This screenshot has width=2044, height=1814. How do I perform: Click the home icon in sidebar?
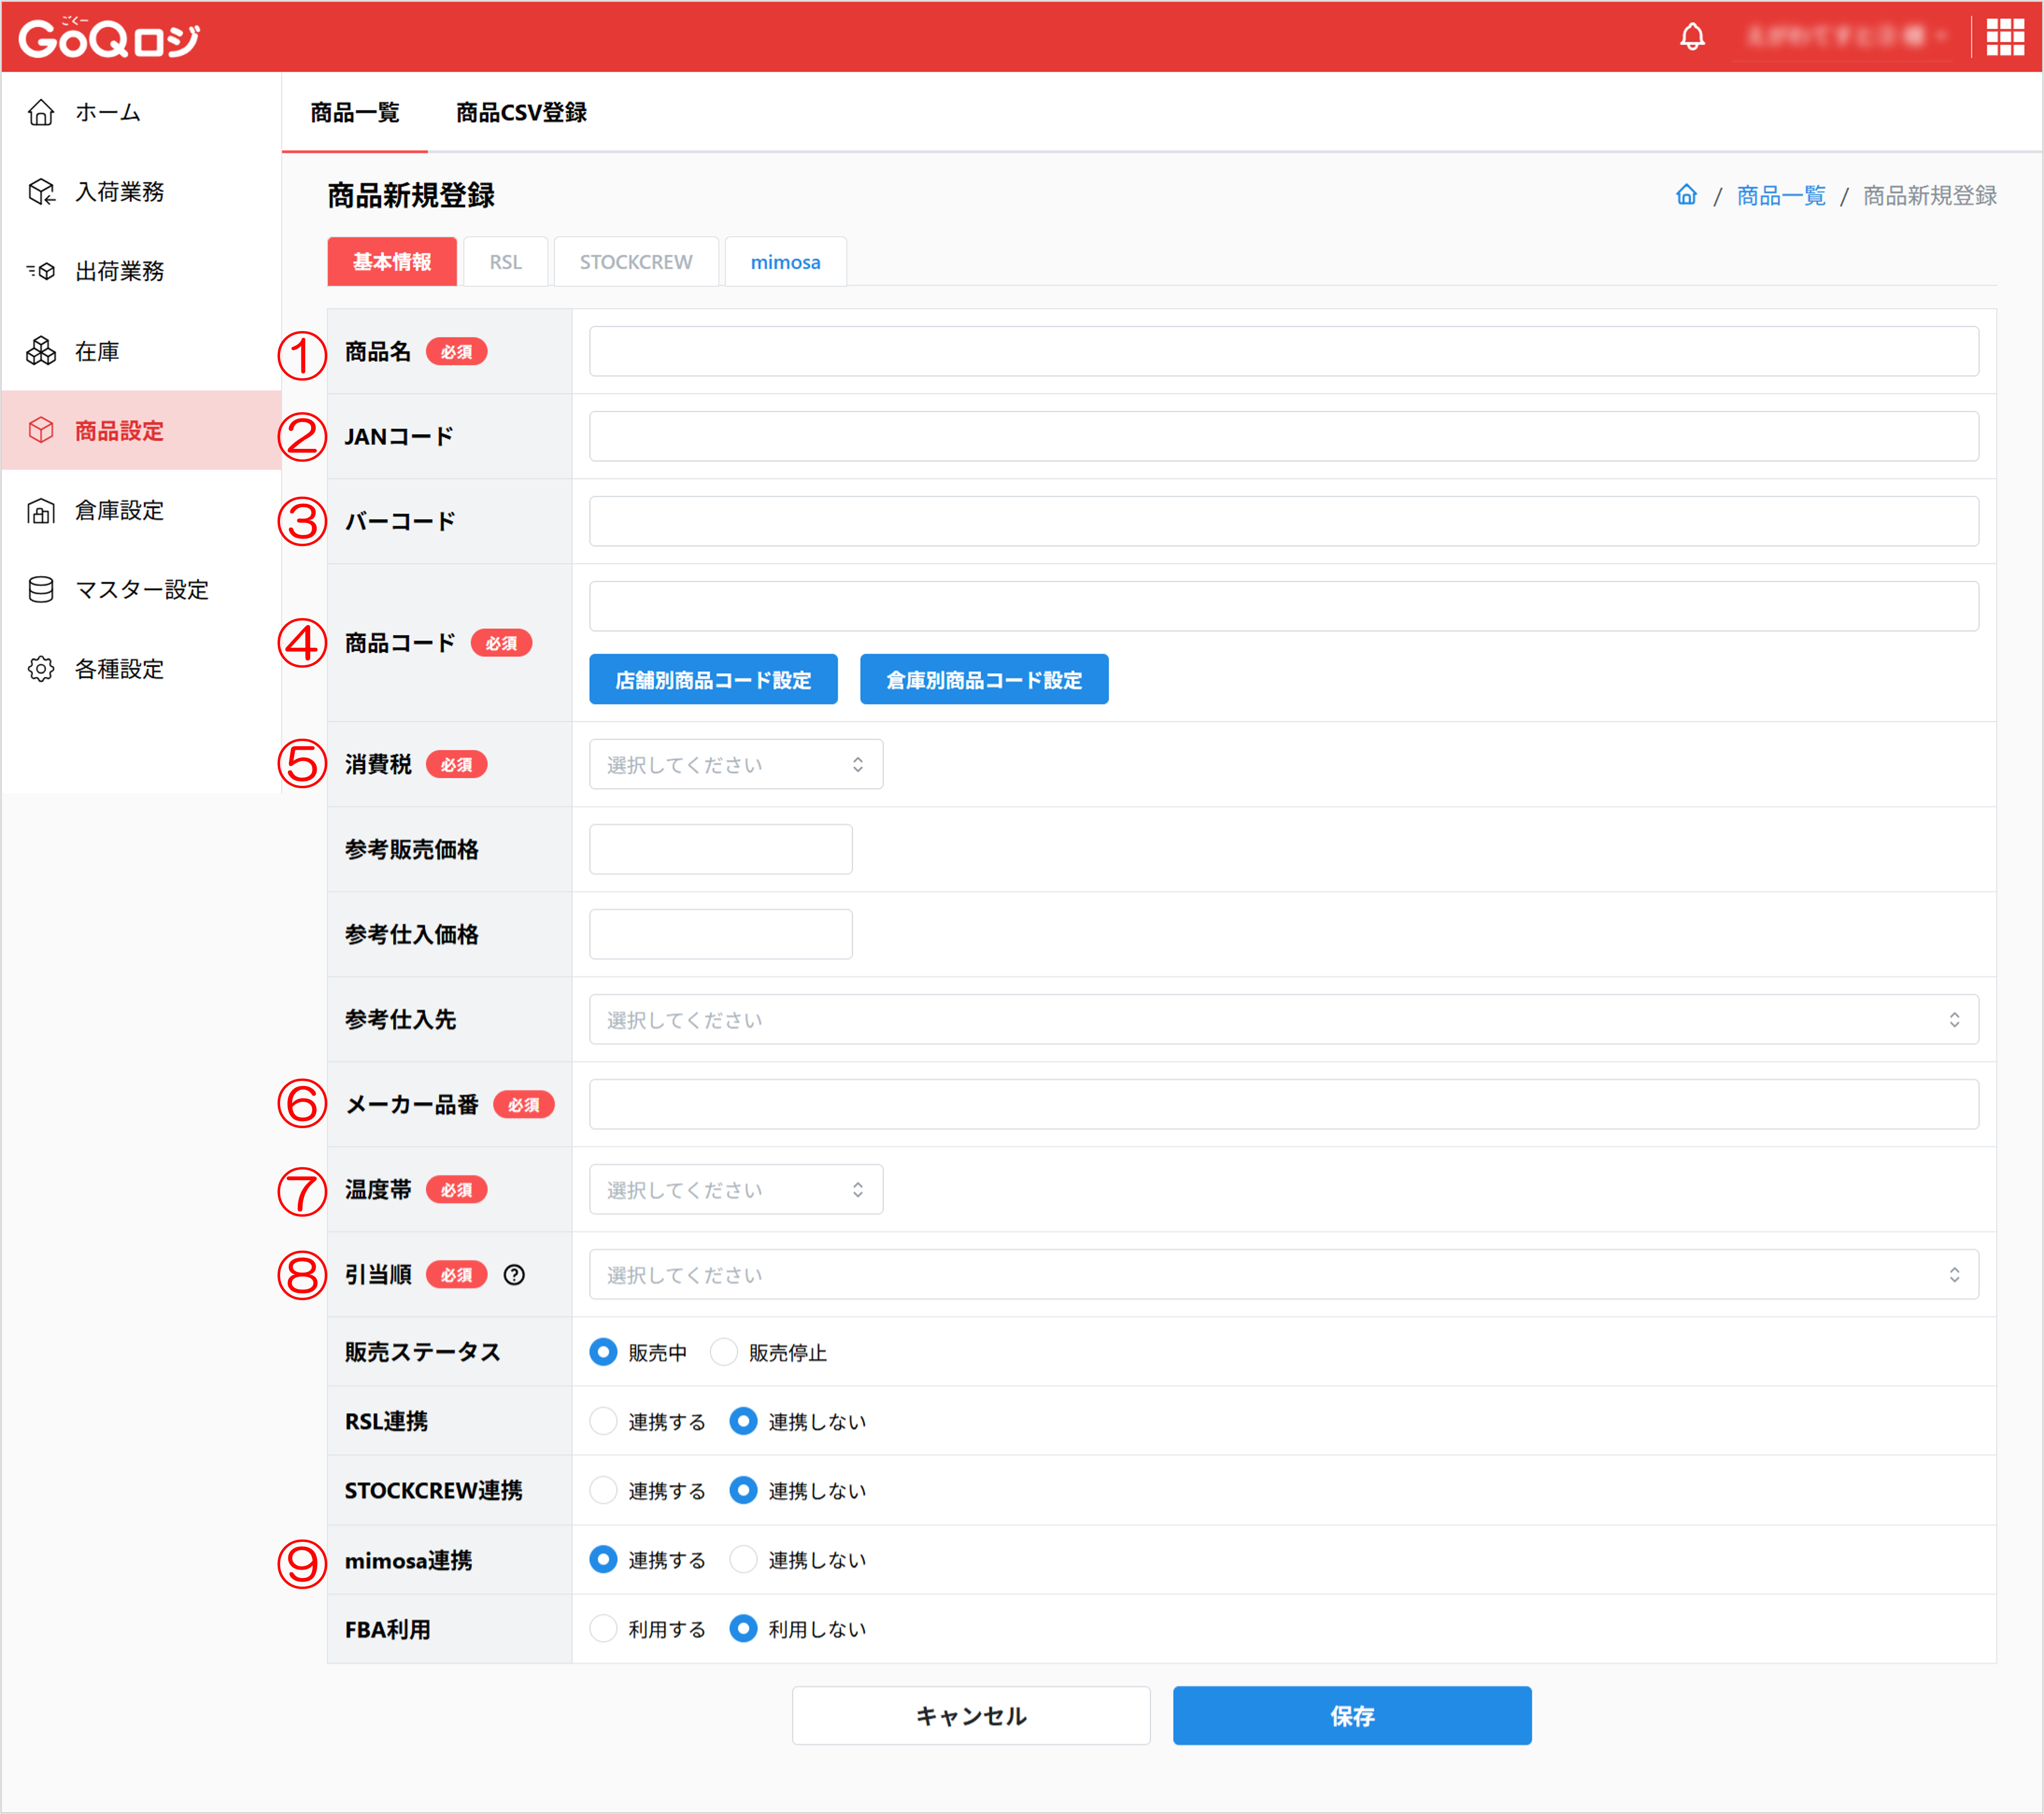(x=41, y=112)
